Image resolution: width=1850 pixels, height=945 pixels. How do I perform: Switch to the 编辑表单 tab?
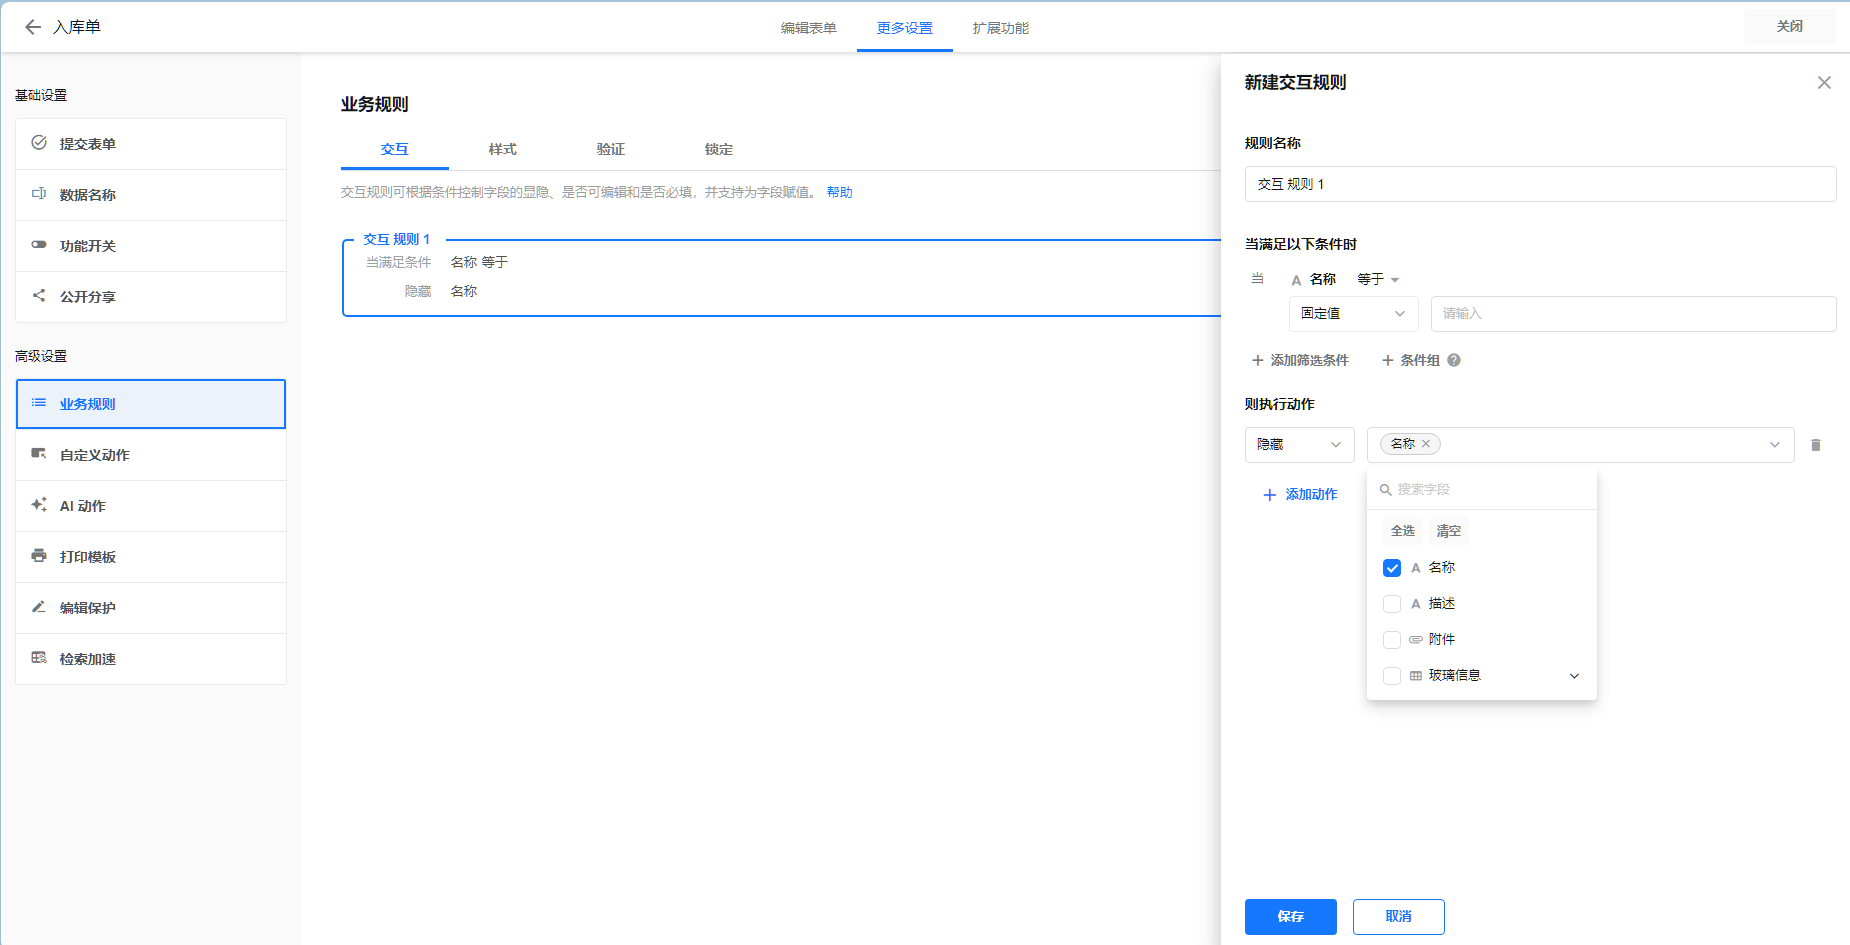(x=808, y=28)
